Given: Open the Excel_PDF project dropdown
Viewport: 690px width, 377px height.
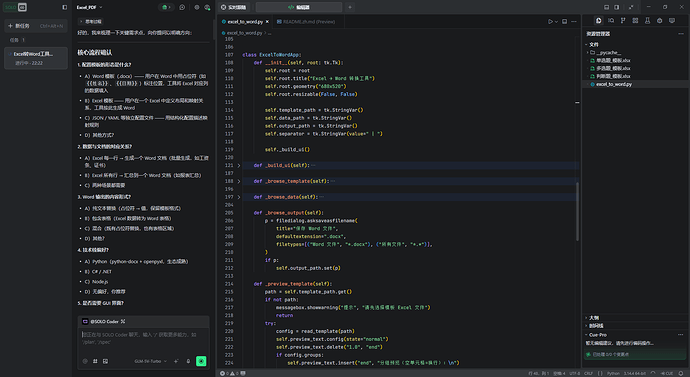Looking at the screenshot, I should 89,7.
